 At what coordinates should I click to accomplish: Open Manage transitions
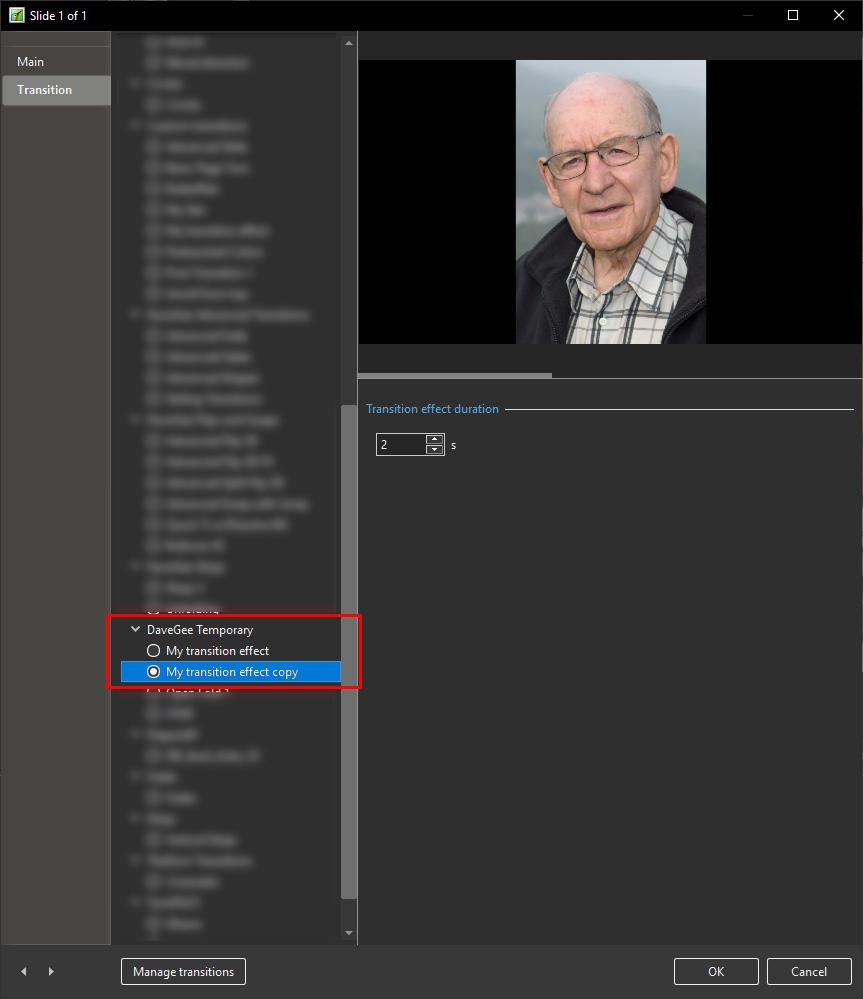183,971
